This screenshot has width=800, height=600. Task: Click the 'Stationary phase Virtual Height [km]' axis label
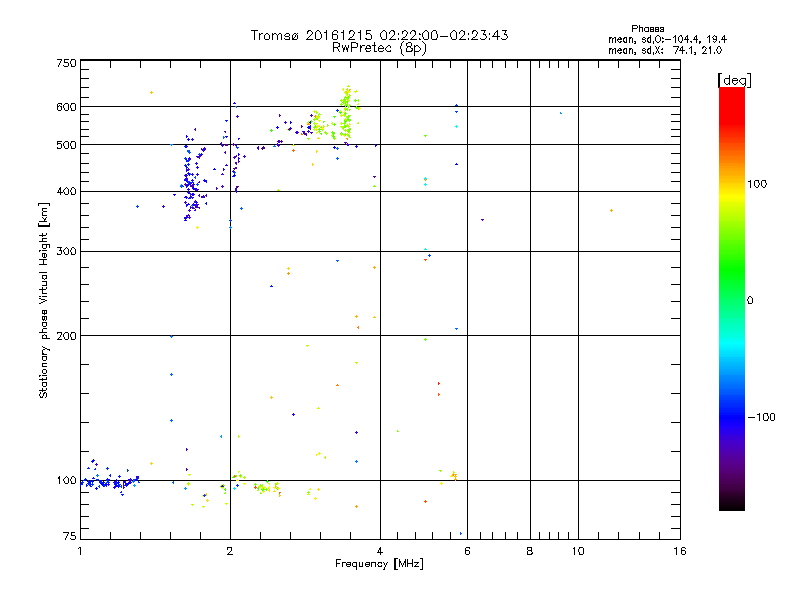coord(44,300)
